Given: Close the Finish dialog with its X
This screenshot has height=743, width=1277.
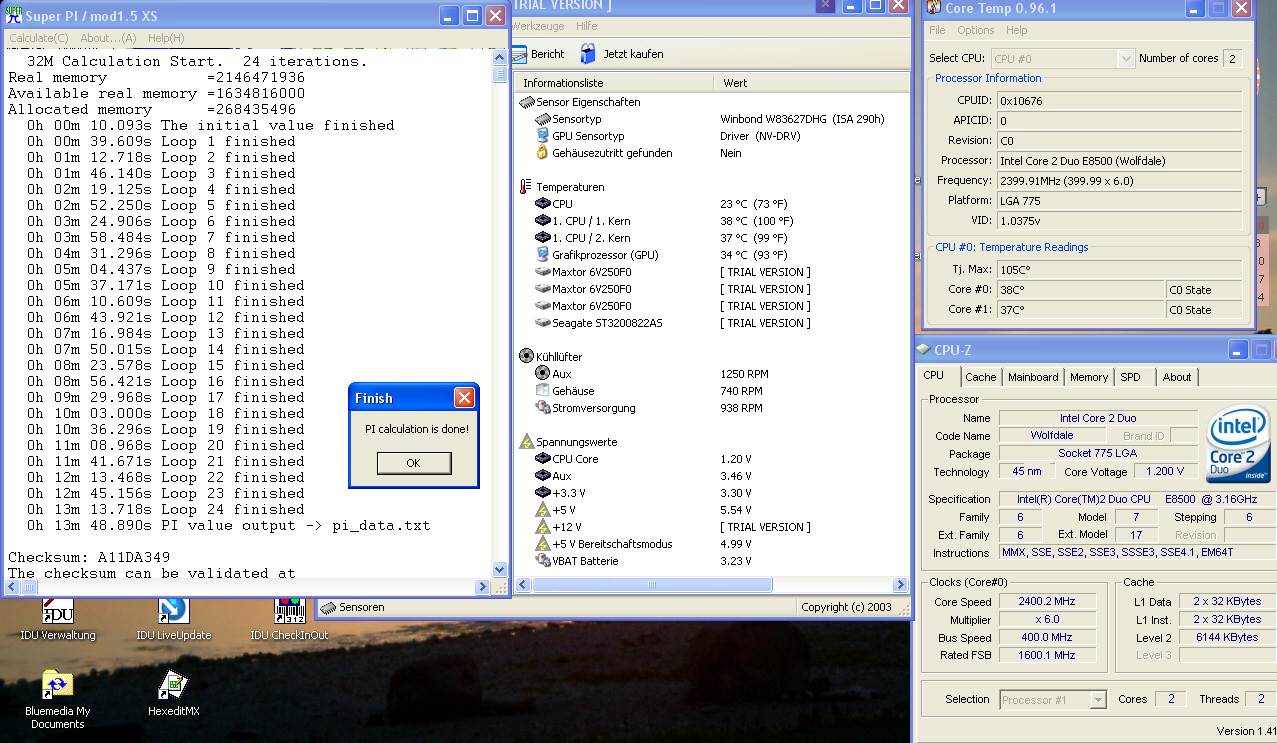Looking at the screenshot, I should coord(464,398).
